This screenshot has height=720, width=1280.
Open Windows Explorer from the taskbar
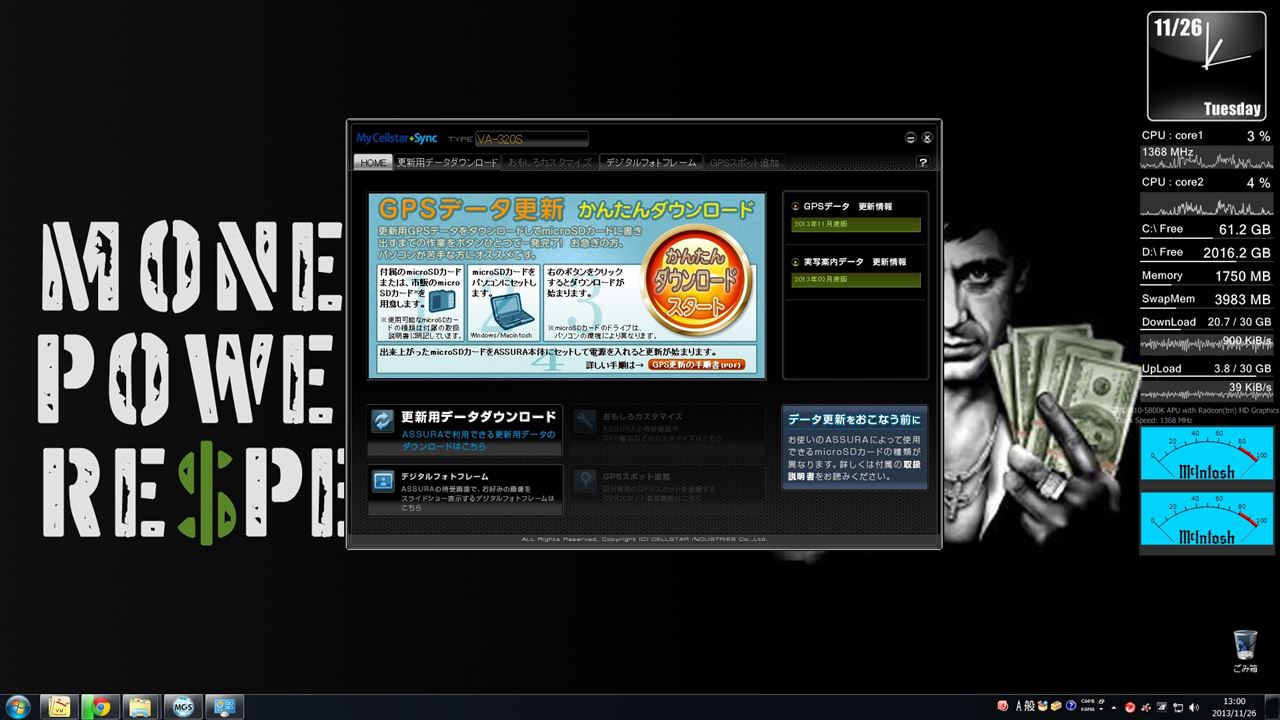[142, 706]
